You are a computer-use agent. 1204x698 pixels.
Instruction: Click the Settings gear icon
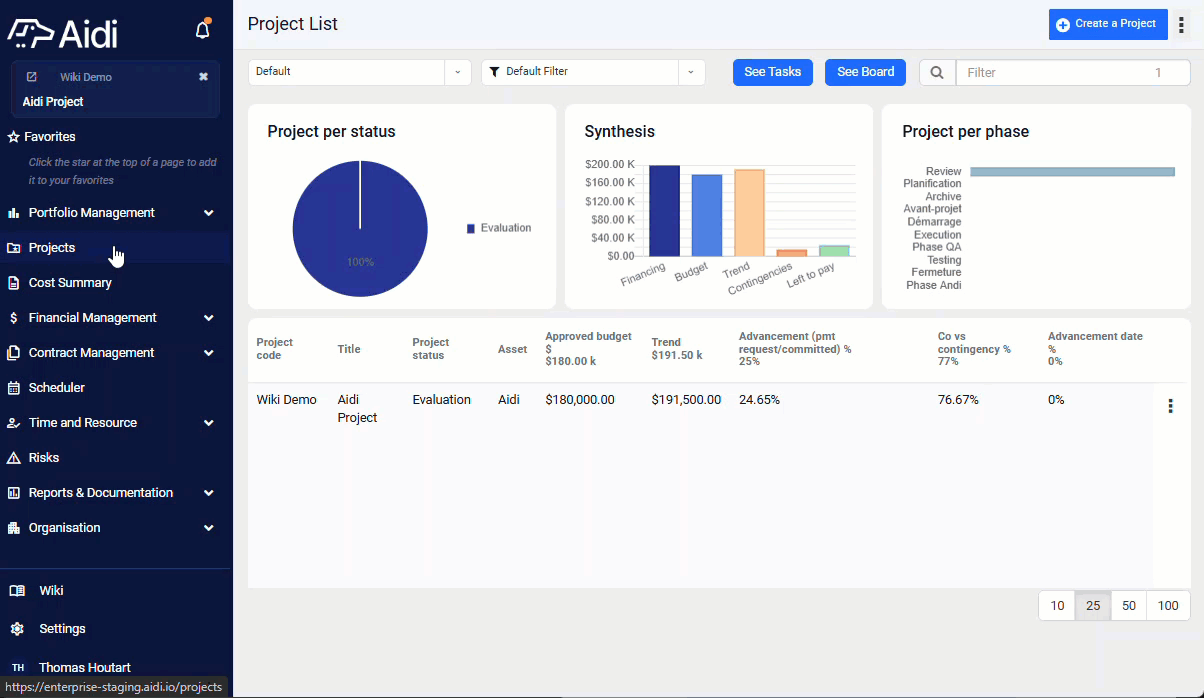17,629
